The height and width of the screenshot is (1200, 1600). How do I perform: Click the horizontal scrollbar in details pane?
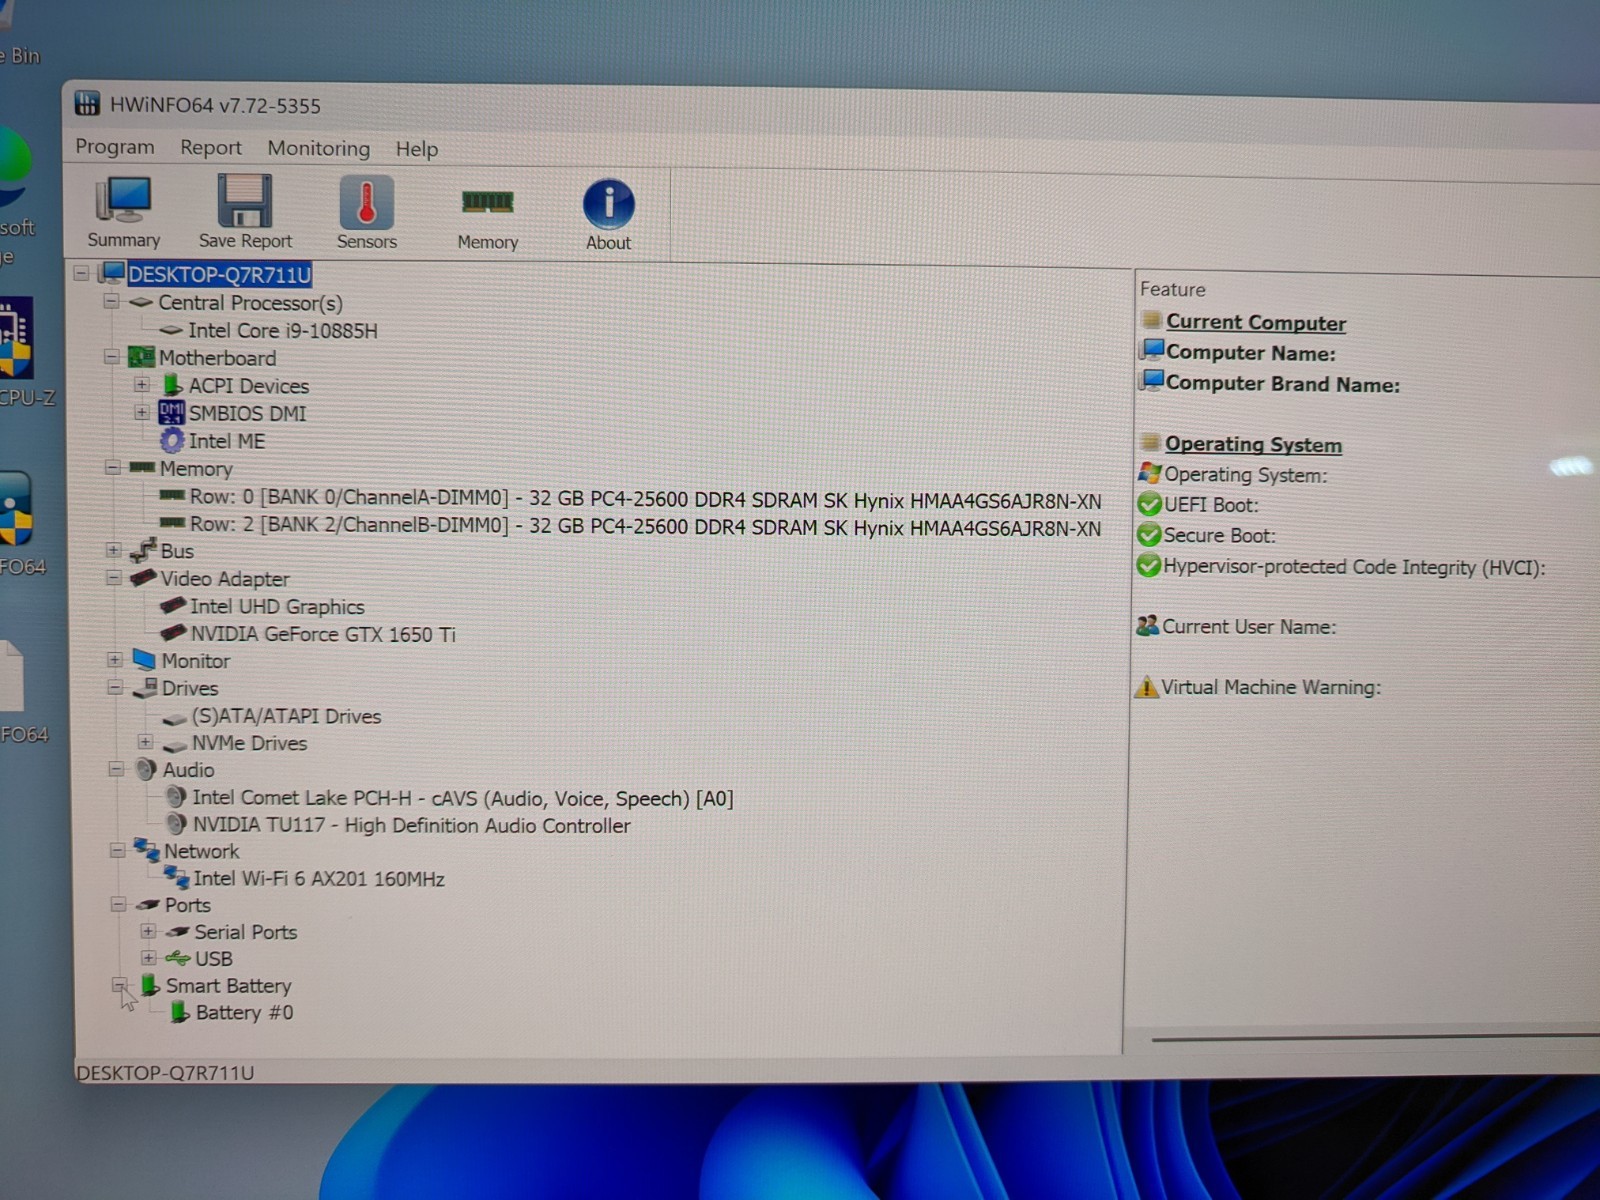[x=1374, y=1038]
